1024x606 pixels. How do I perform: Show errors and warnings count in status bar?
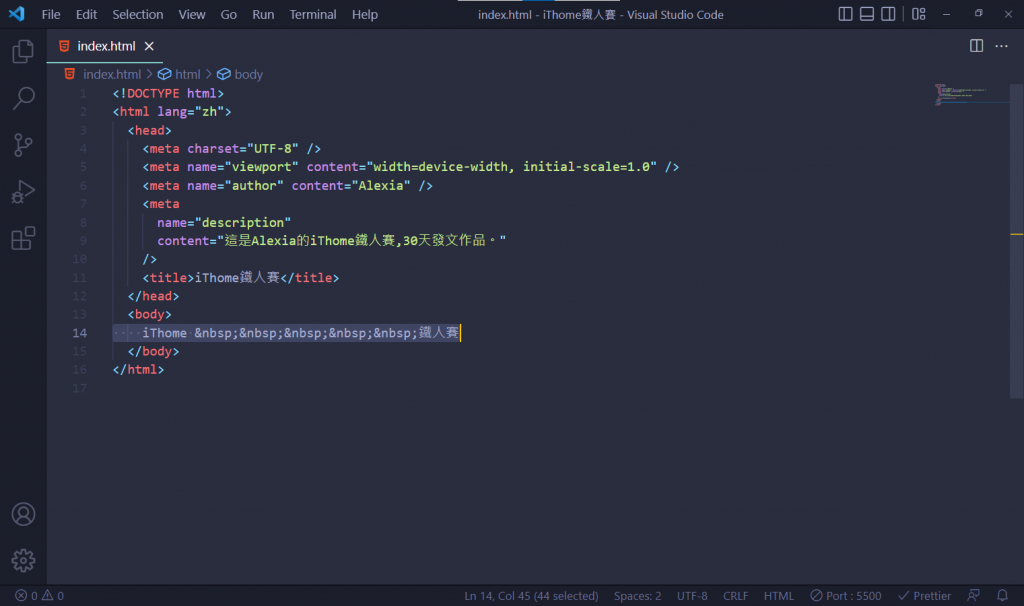(x=39, y=596)
